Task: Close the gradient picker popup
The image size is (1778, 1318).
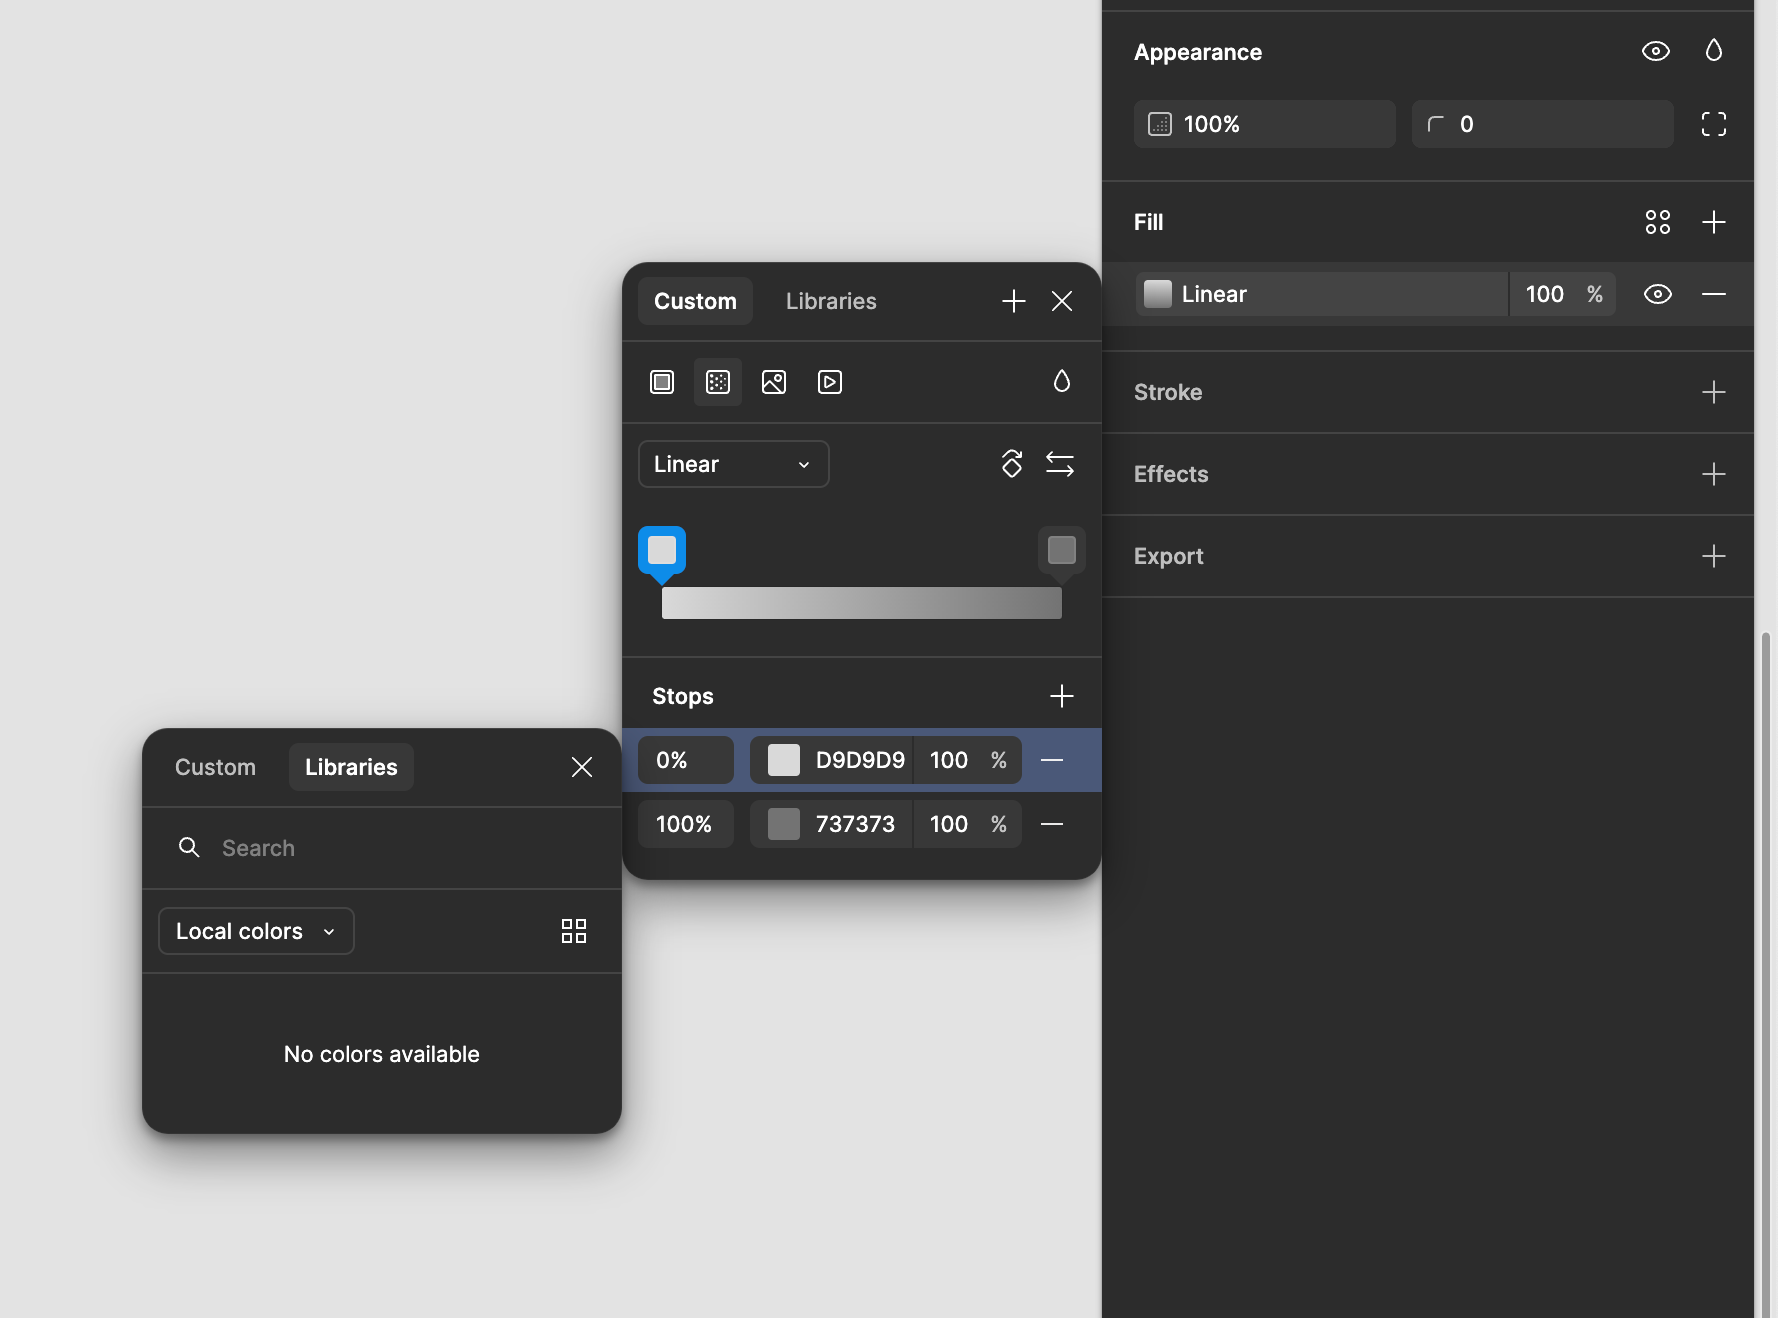Action: click(1062, 301)
